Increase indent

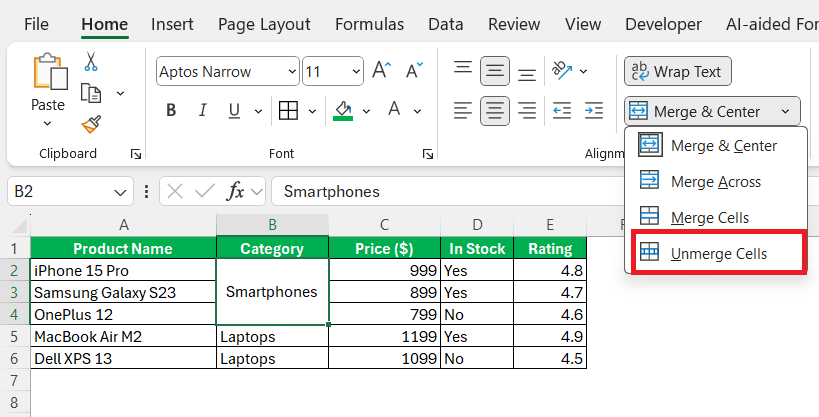click(594, 110)
